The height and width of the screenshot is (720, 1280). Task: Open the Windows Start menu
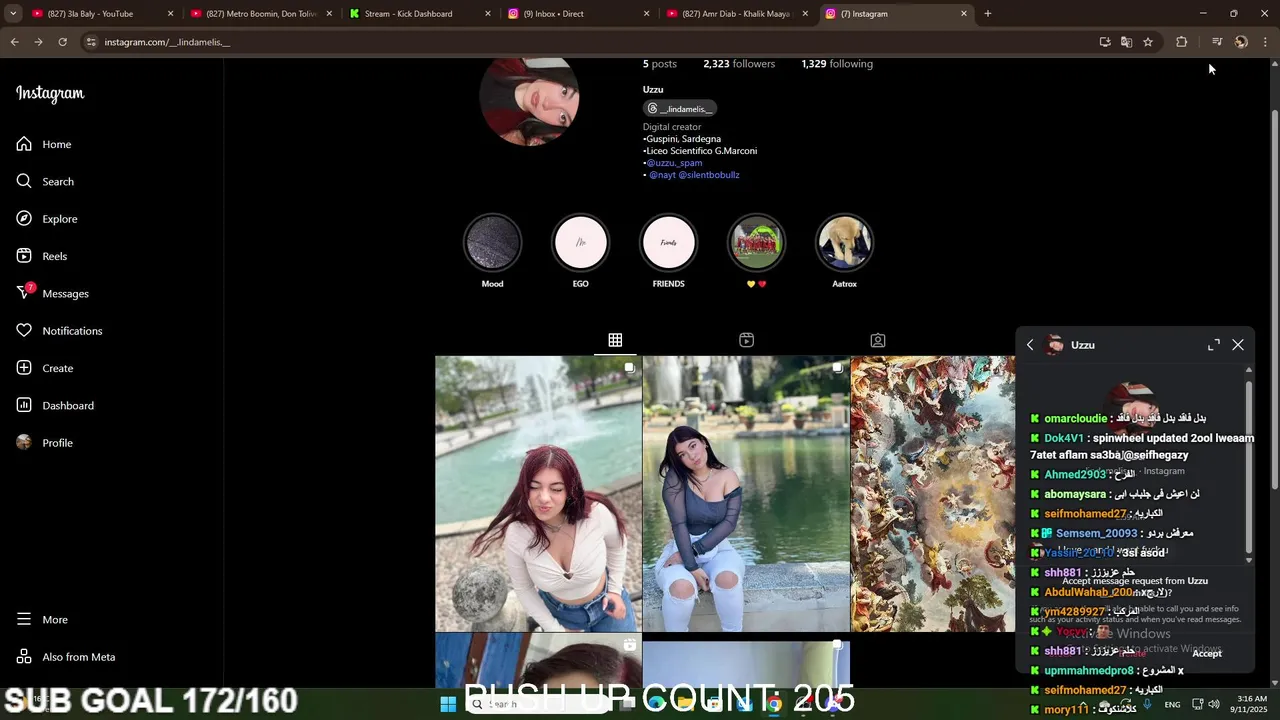[x=448, y=704]
